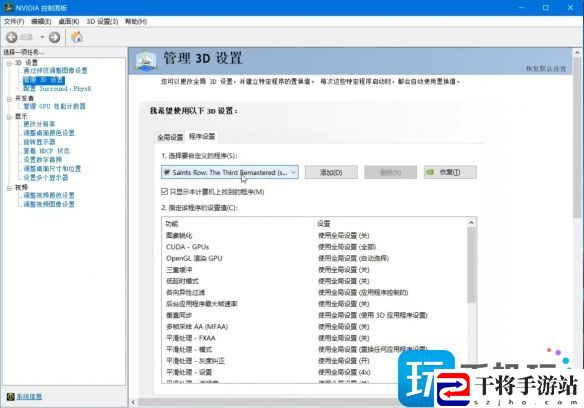Open the back button history dropdown arrow

(x=42, y=37)
